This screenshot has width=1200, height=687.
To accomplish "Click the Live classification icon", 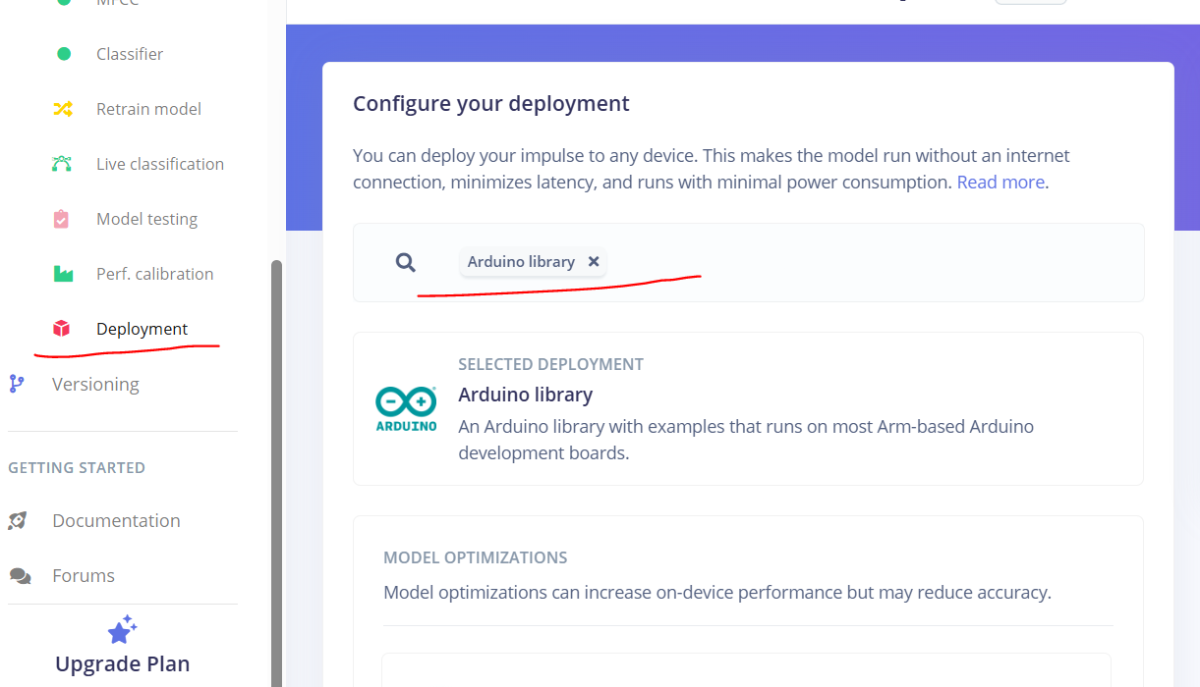I will [x=63, y=164].
